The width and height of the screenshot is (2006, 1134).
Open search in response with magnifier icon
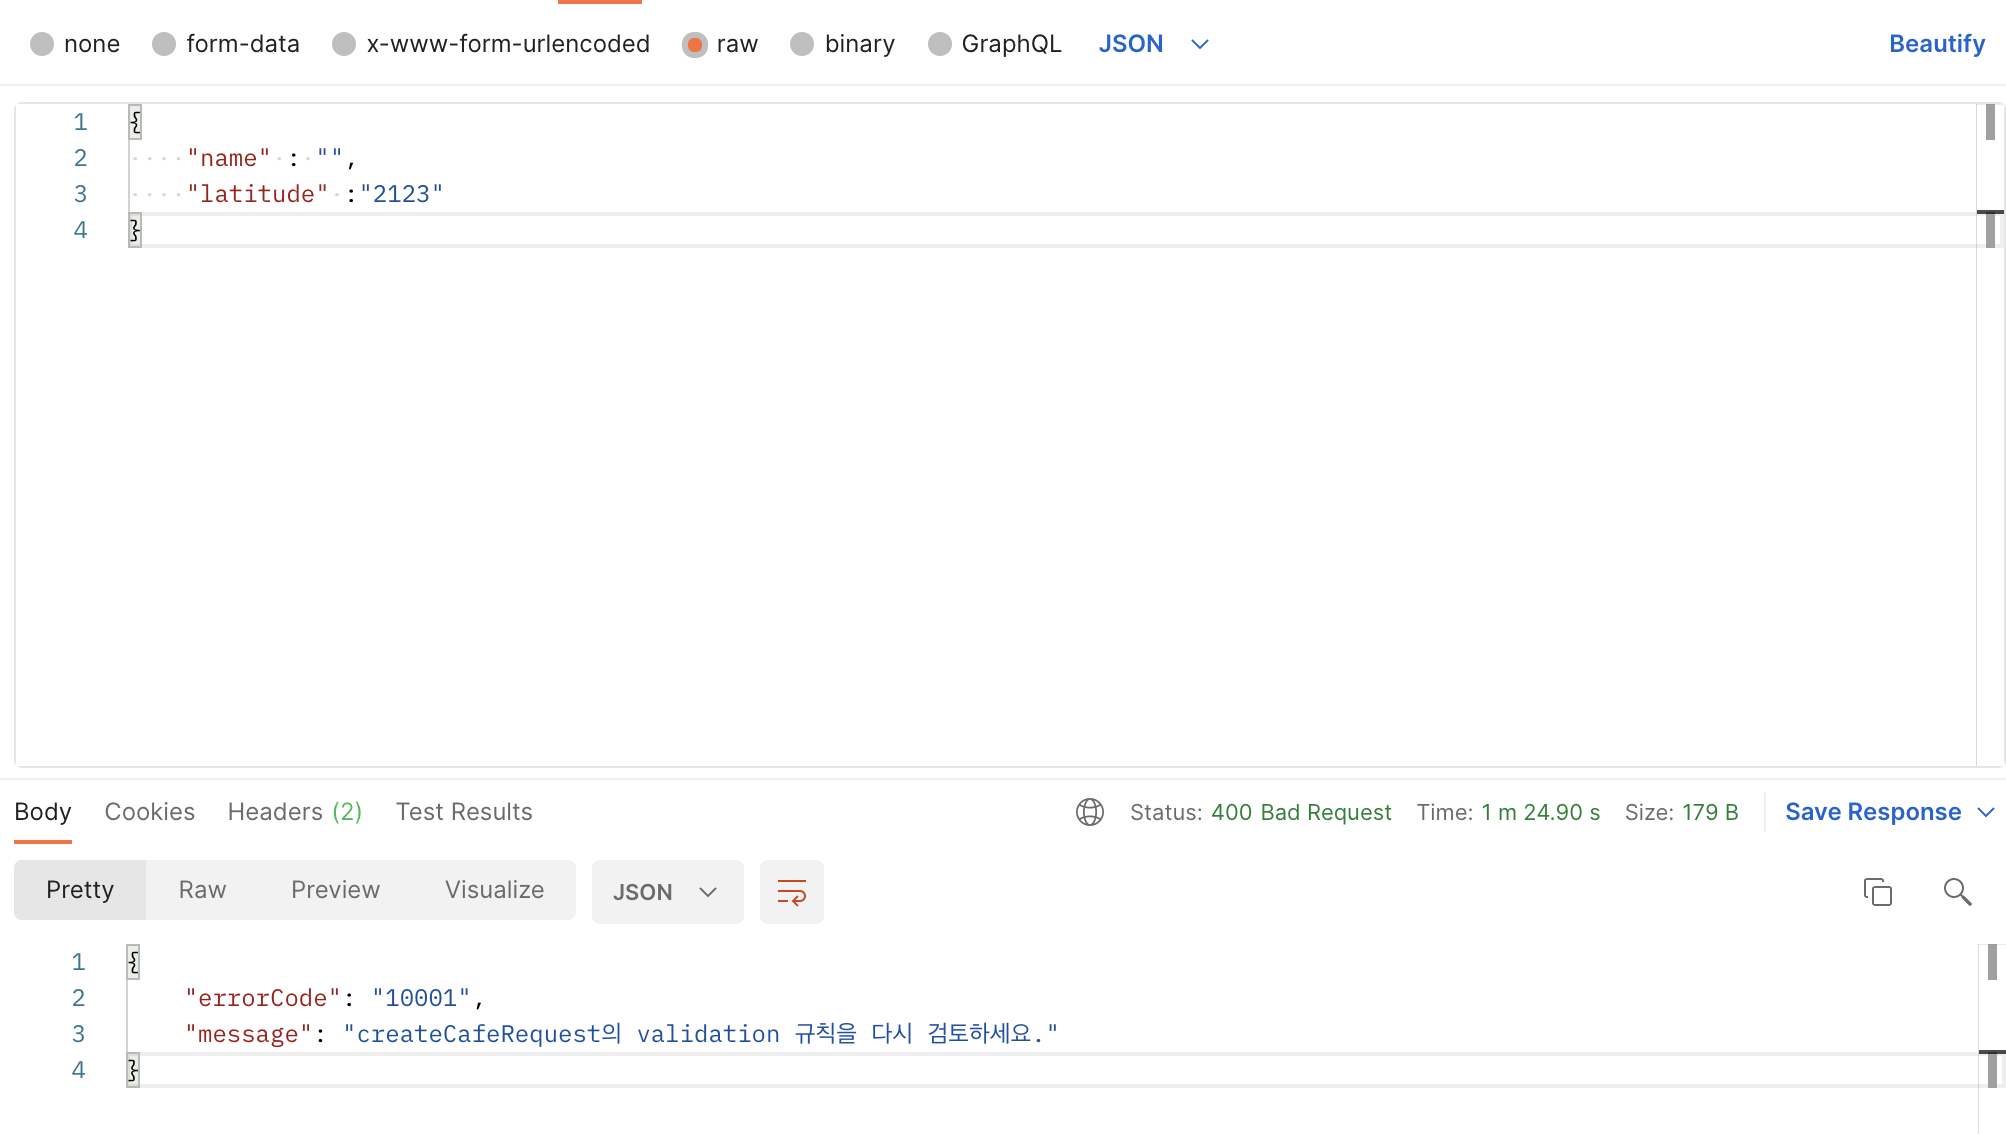[1957, 892]
